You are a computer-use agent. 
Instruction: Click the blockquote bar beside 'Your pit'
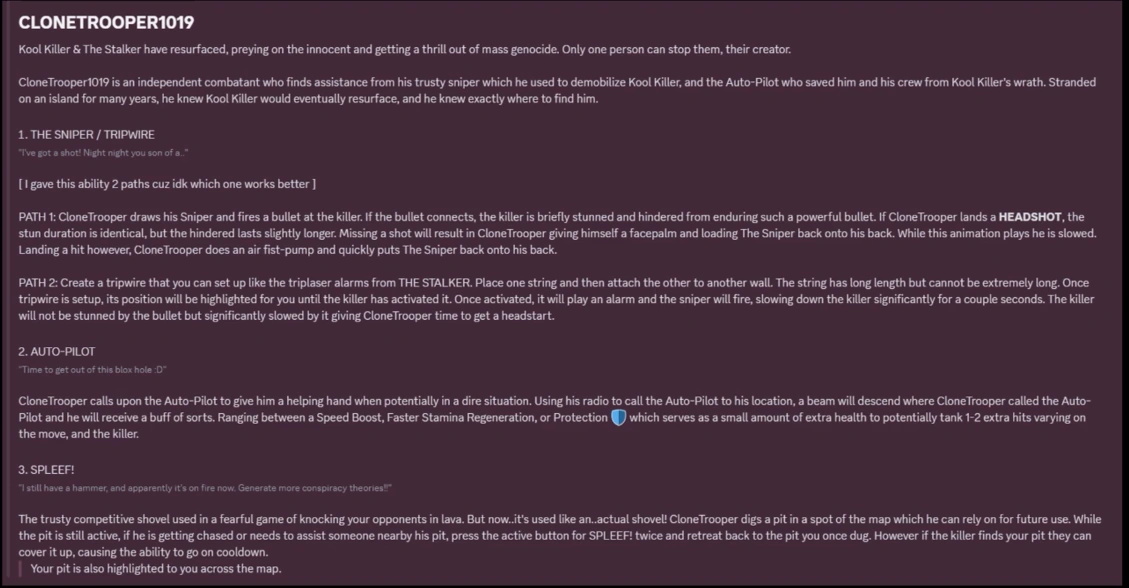pyautogui.click(x=20, y=569)
